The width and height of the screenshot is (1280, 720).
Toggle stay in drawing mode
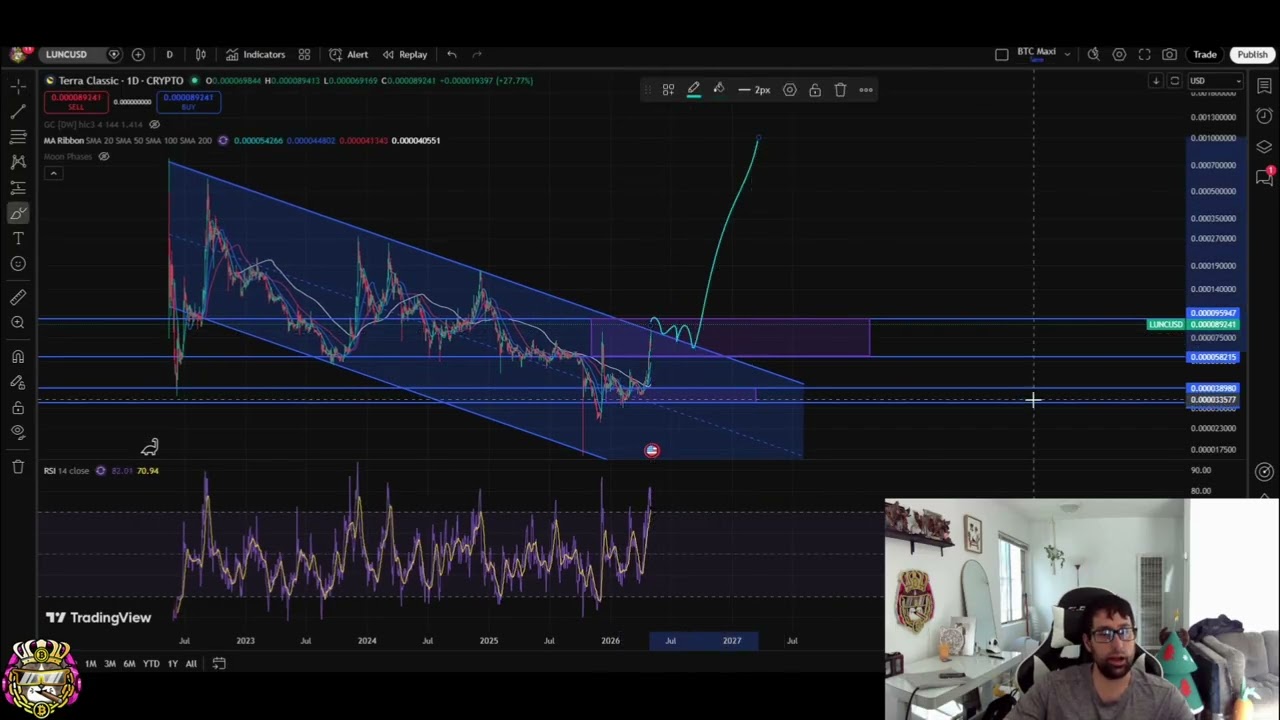pyautogui.click(x=18, y=382)
